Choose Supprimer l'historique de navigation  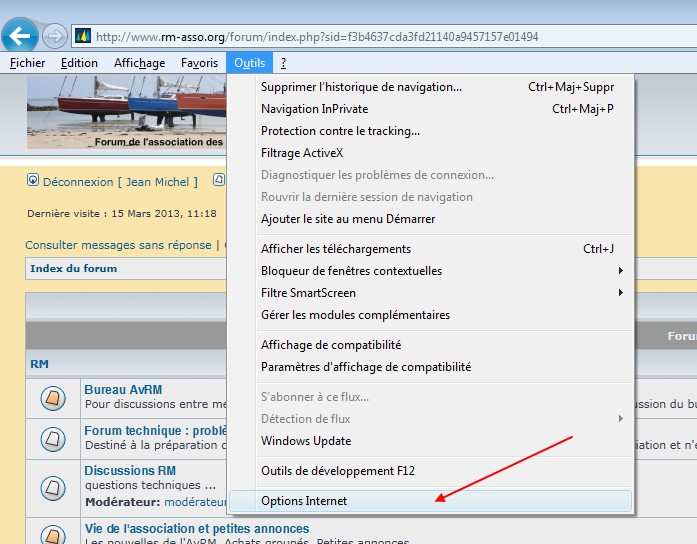[x=430, y=87]
